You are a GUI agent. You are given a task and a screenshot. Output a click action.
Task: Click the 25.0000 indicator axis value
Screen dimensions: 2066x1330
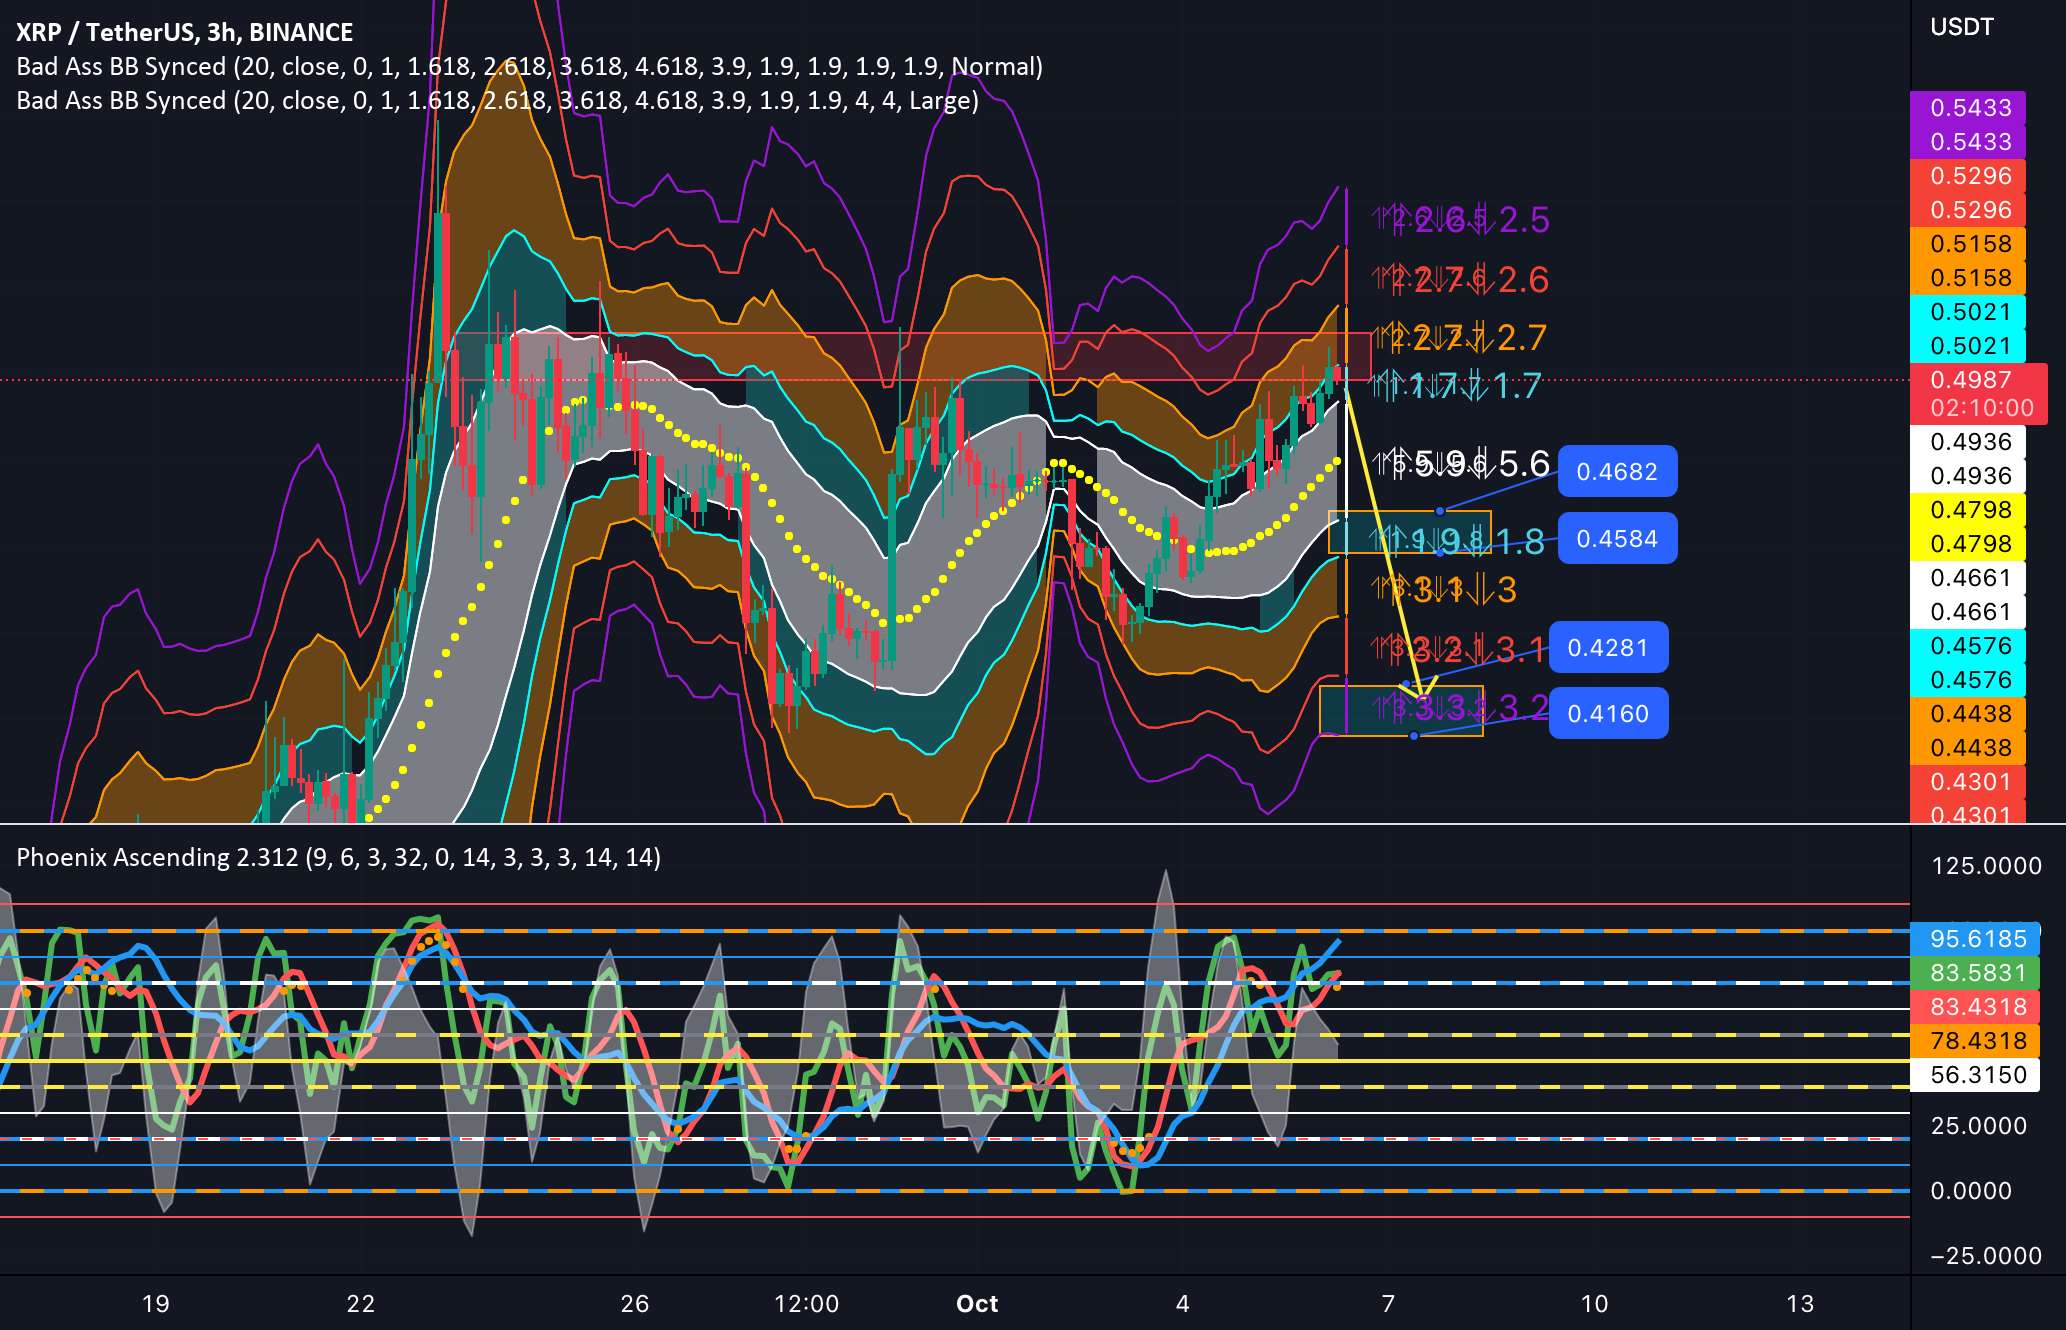point(1978,1125)
